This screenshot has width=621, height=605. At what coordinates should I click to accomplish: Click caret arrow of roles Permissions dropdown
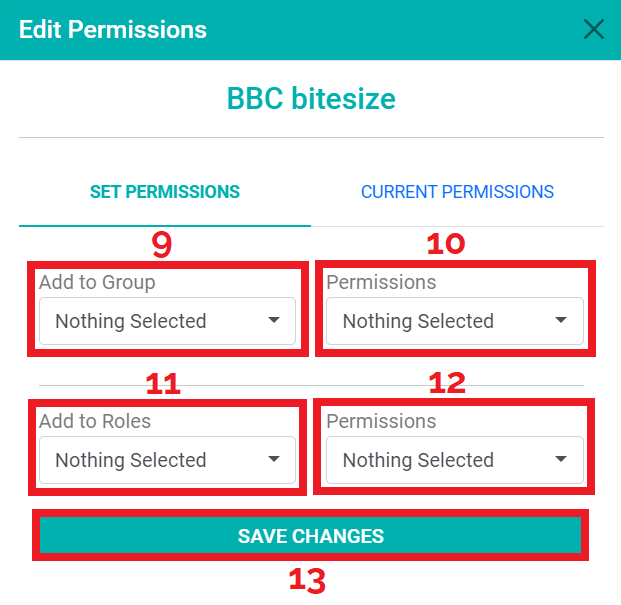[561, 460]
